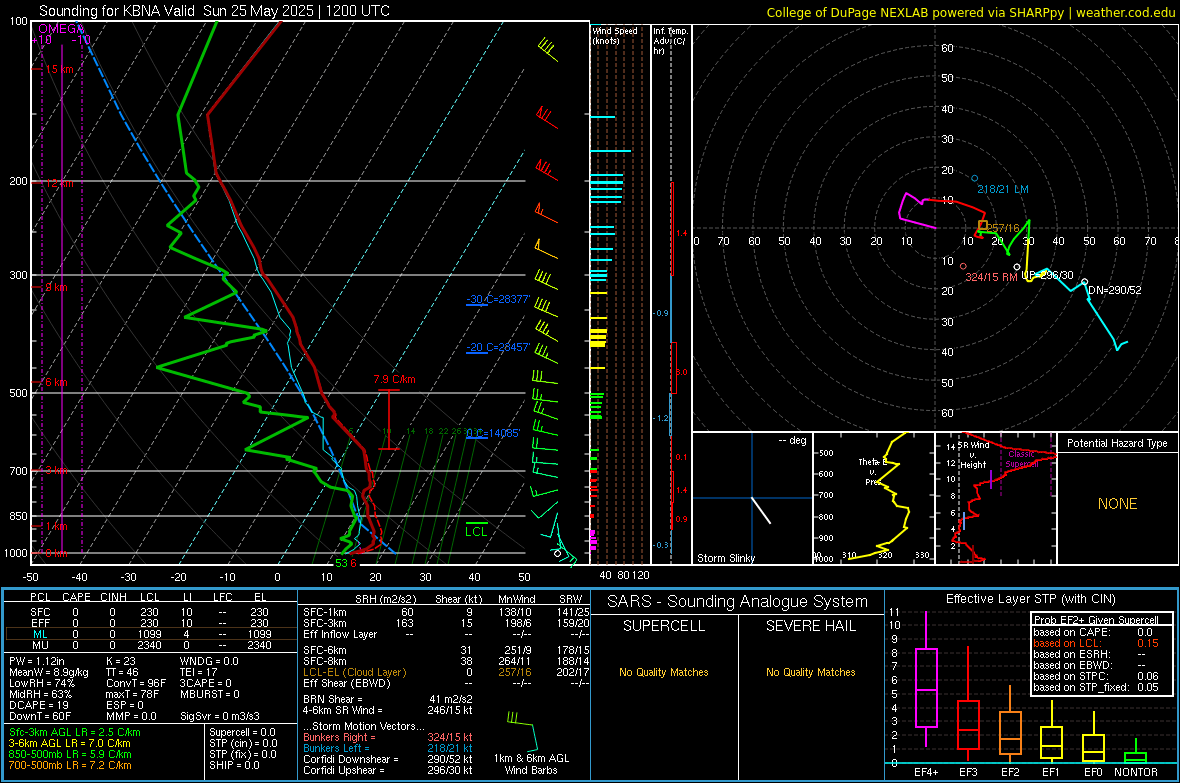Click the K = 23 index value
The height and width of the screenshot is (783, 1180).
pos(120,661)
